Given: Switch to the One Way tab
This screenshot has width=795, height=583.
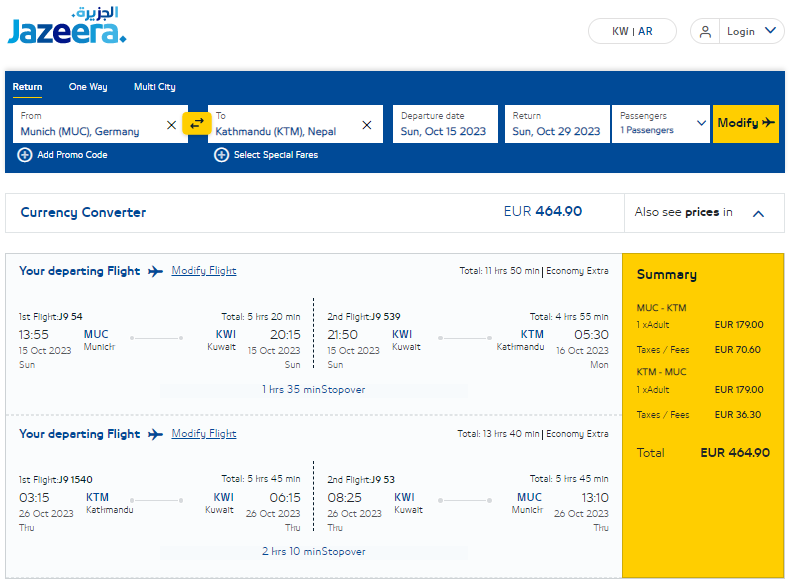Looking at the screenshot, I should [x=88, y=87].
